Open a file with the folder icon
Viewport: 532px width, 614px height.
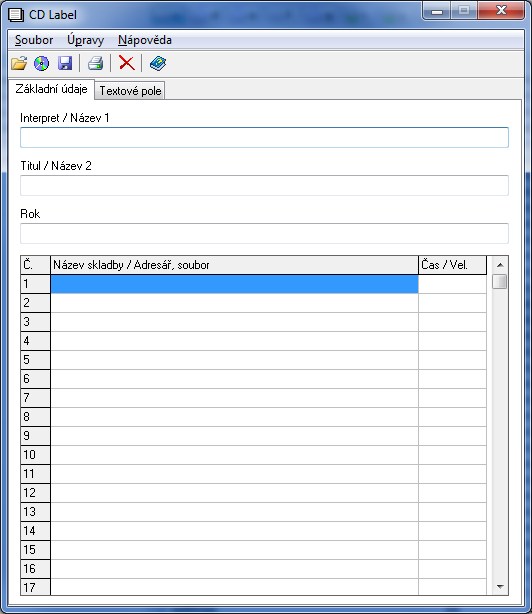click(19, 63)
